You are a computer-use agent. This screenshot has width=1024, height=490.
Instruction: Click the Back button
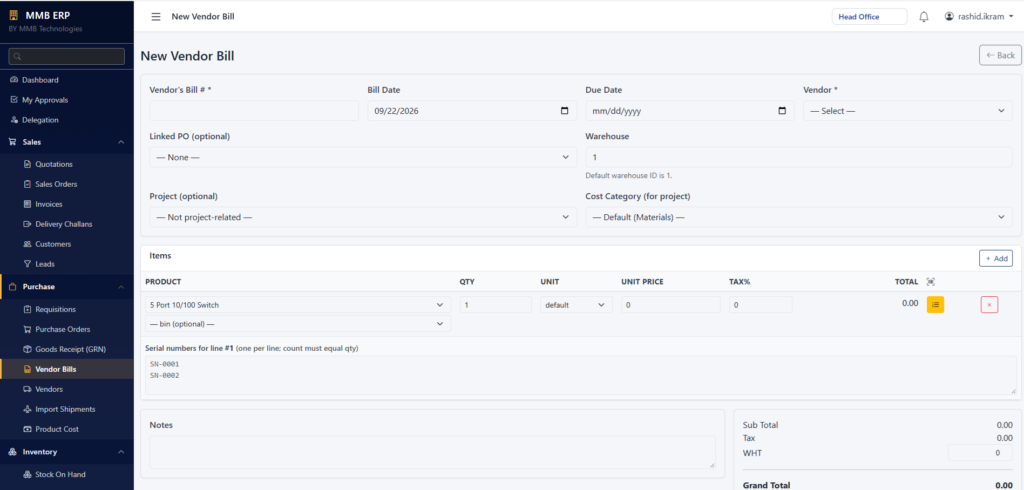[1000, 56]
